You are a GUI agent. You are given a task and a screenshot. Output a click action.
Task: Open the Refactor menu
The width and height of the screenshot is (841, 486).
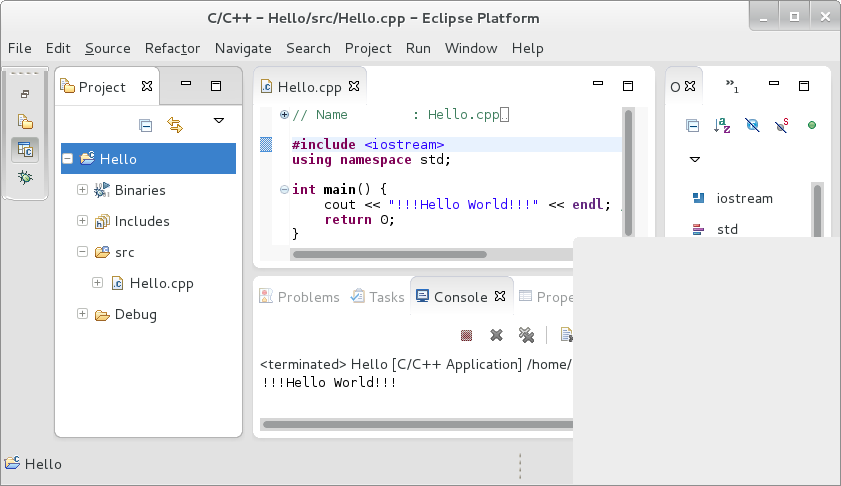[x=172, y=48]
